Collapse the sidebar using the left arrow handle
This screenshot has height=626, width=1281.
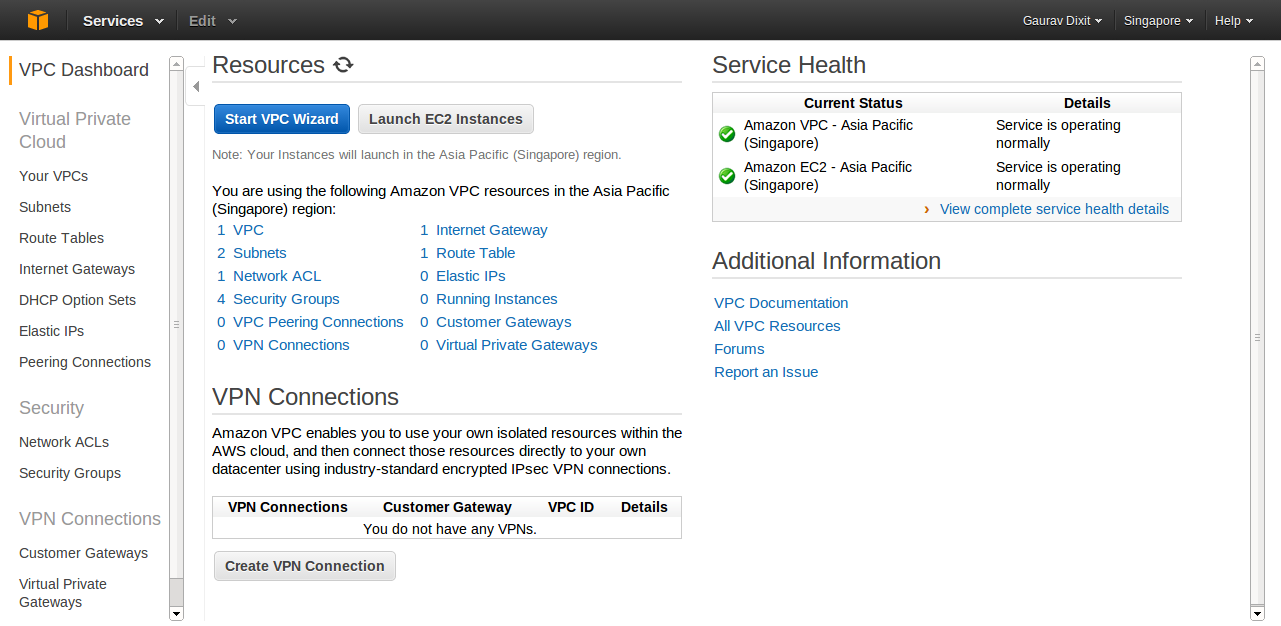[x=196, y=87]
